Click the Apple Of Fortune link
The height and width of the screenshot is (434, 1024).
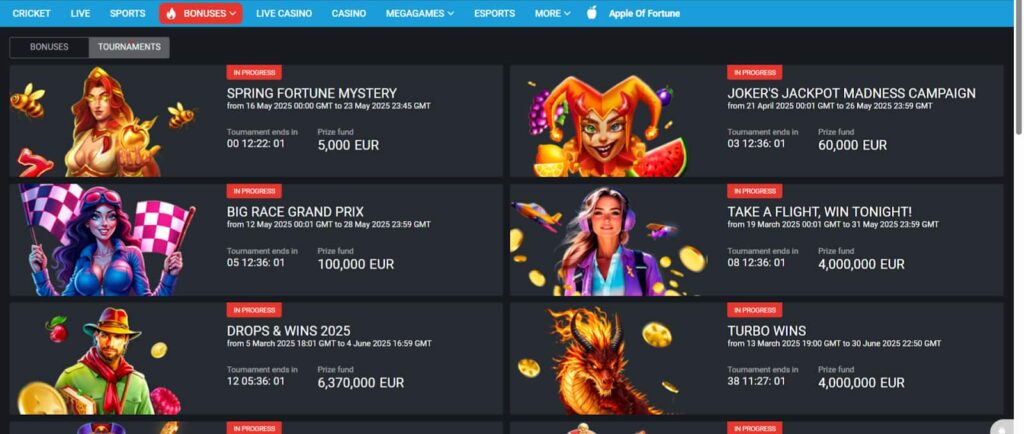click(644, 13)
